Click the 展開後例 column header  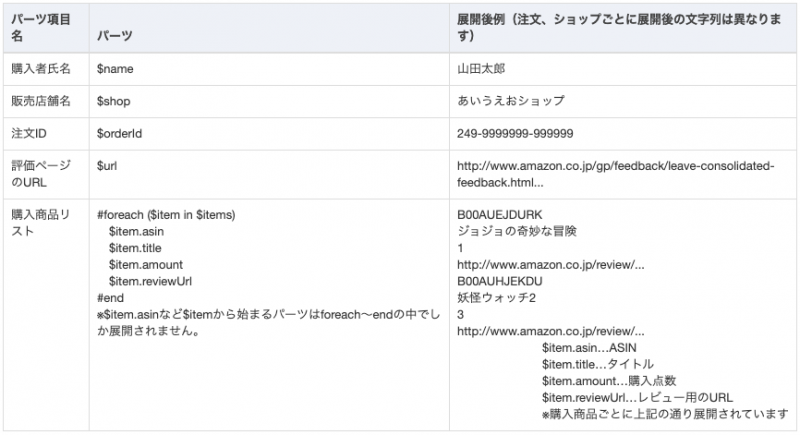click(619, 28)
